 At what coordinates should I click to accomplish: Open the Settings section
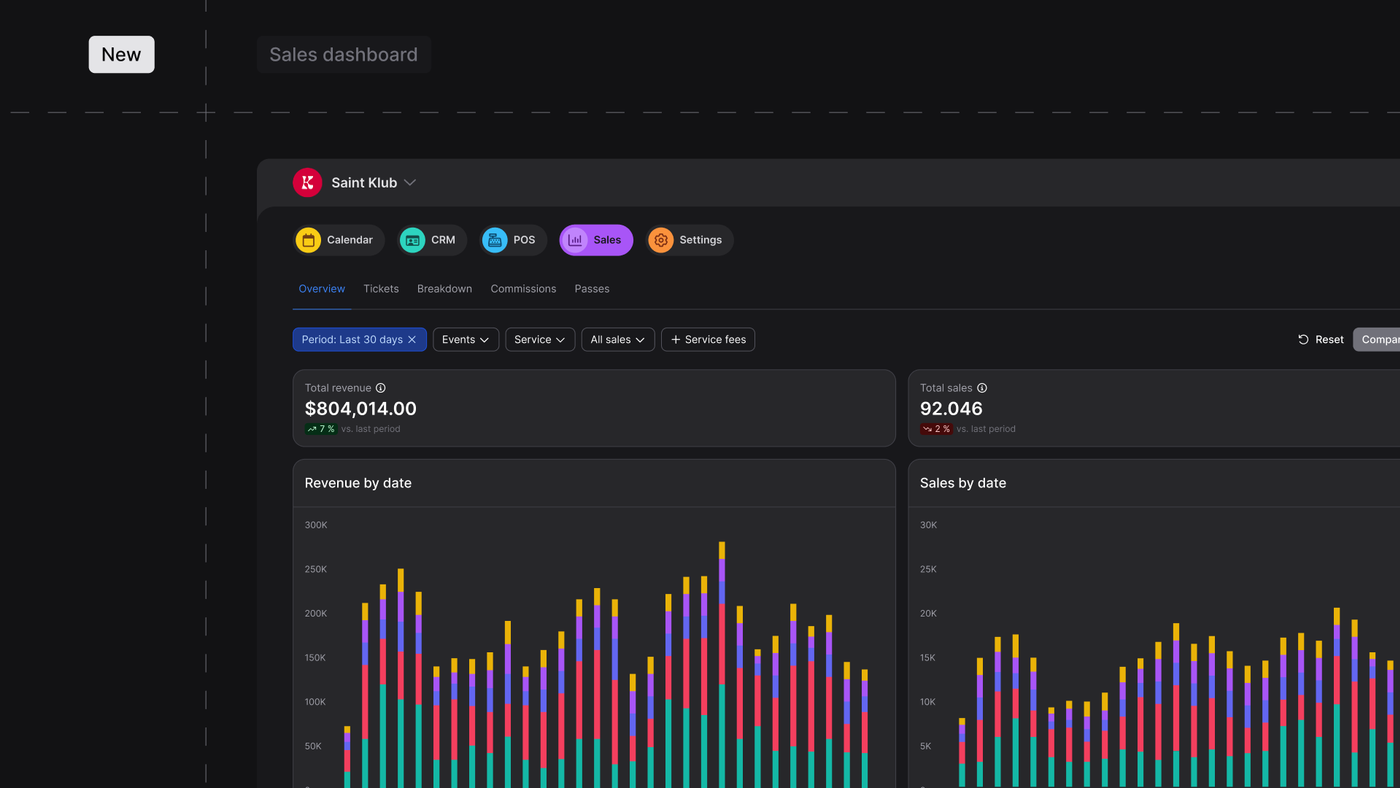[689, 240]
